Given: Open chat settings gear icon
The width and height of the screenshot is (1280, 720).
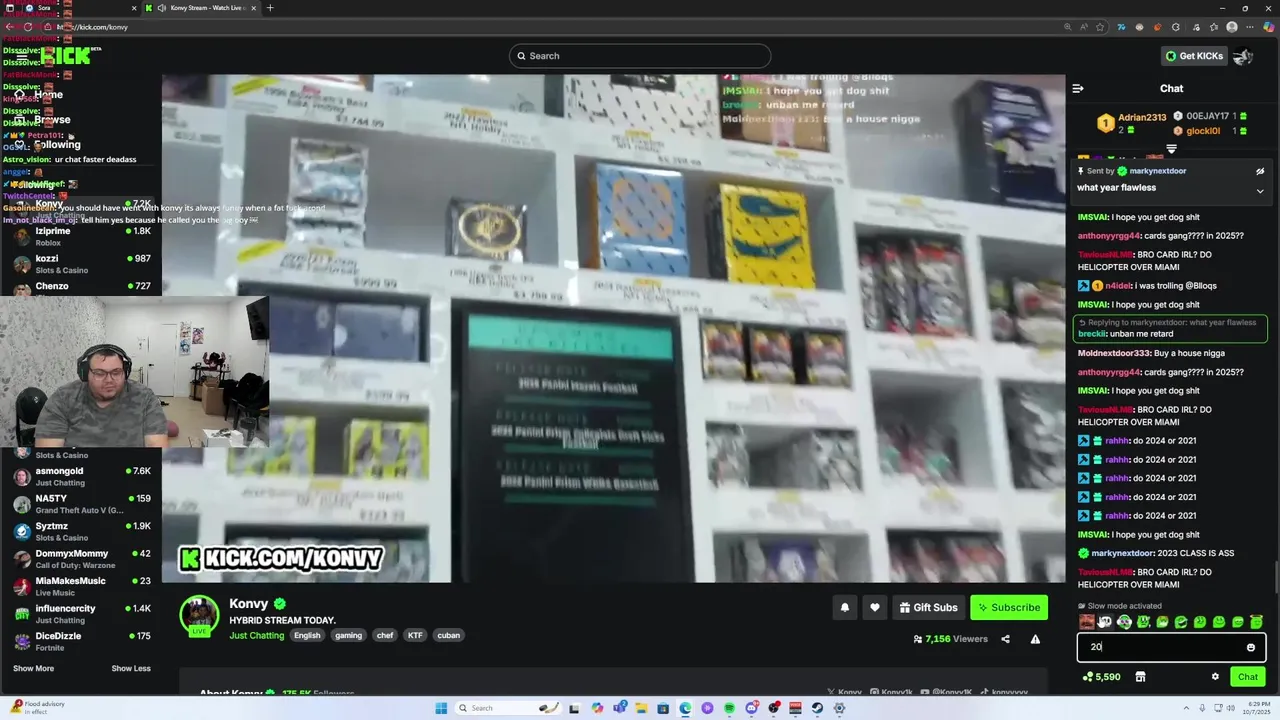Looking at the screenshot, I should point(1215,677).
